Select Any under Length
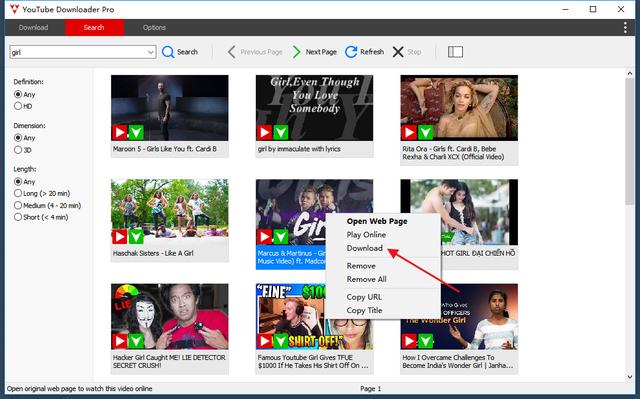640x399 pixels. 18,182
